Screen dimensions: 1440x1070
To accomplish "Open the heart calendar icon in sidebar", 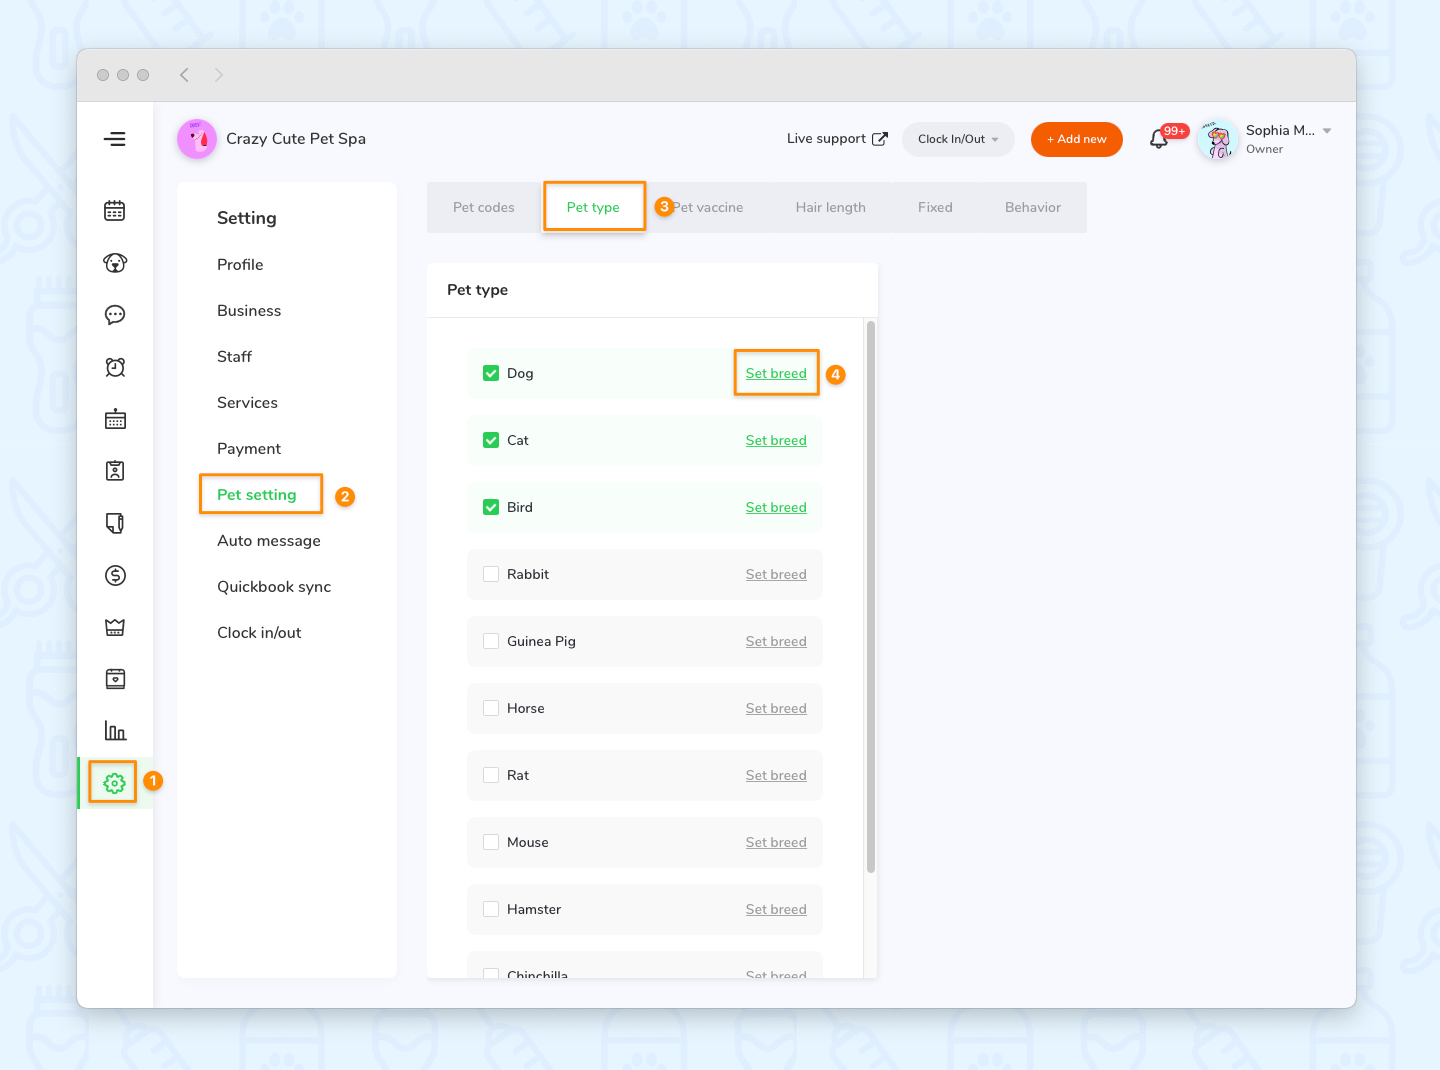I will [x=115, y=679].
